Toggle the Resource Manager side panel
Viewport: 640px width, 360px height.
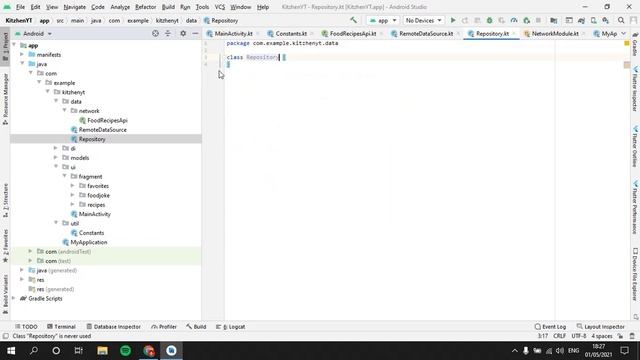point(5,99)
